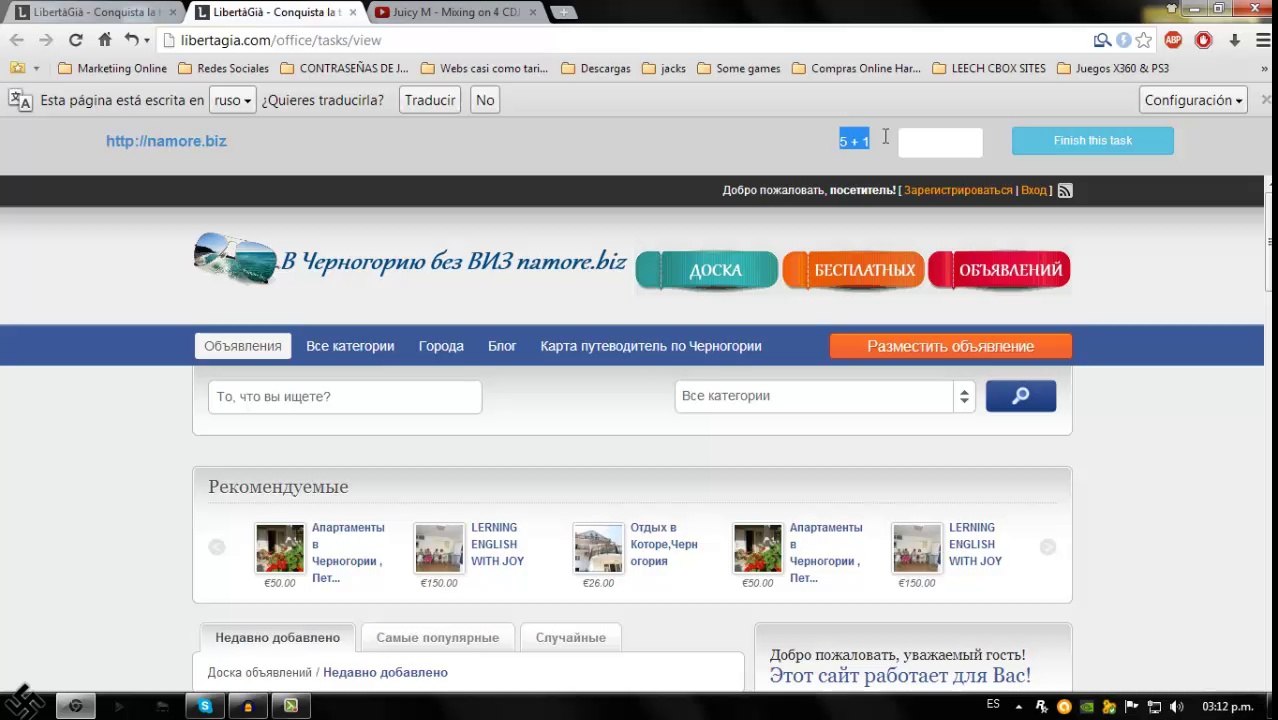Viewport: 1278px width, 720px height.
Task: Open the language dropdown showing ruso
Action: point(233,100)
